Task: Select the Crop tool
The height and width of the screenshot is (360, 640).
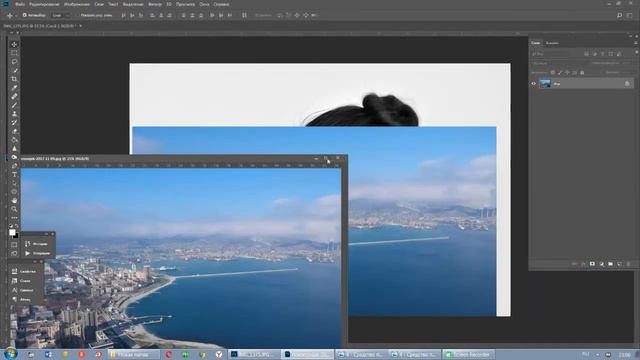Action: [14, 79]
